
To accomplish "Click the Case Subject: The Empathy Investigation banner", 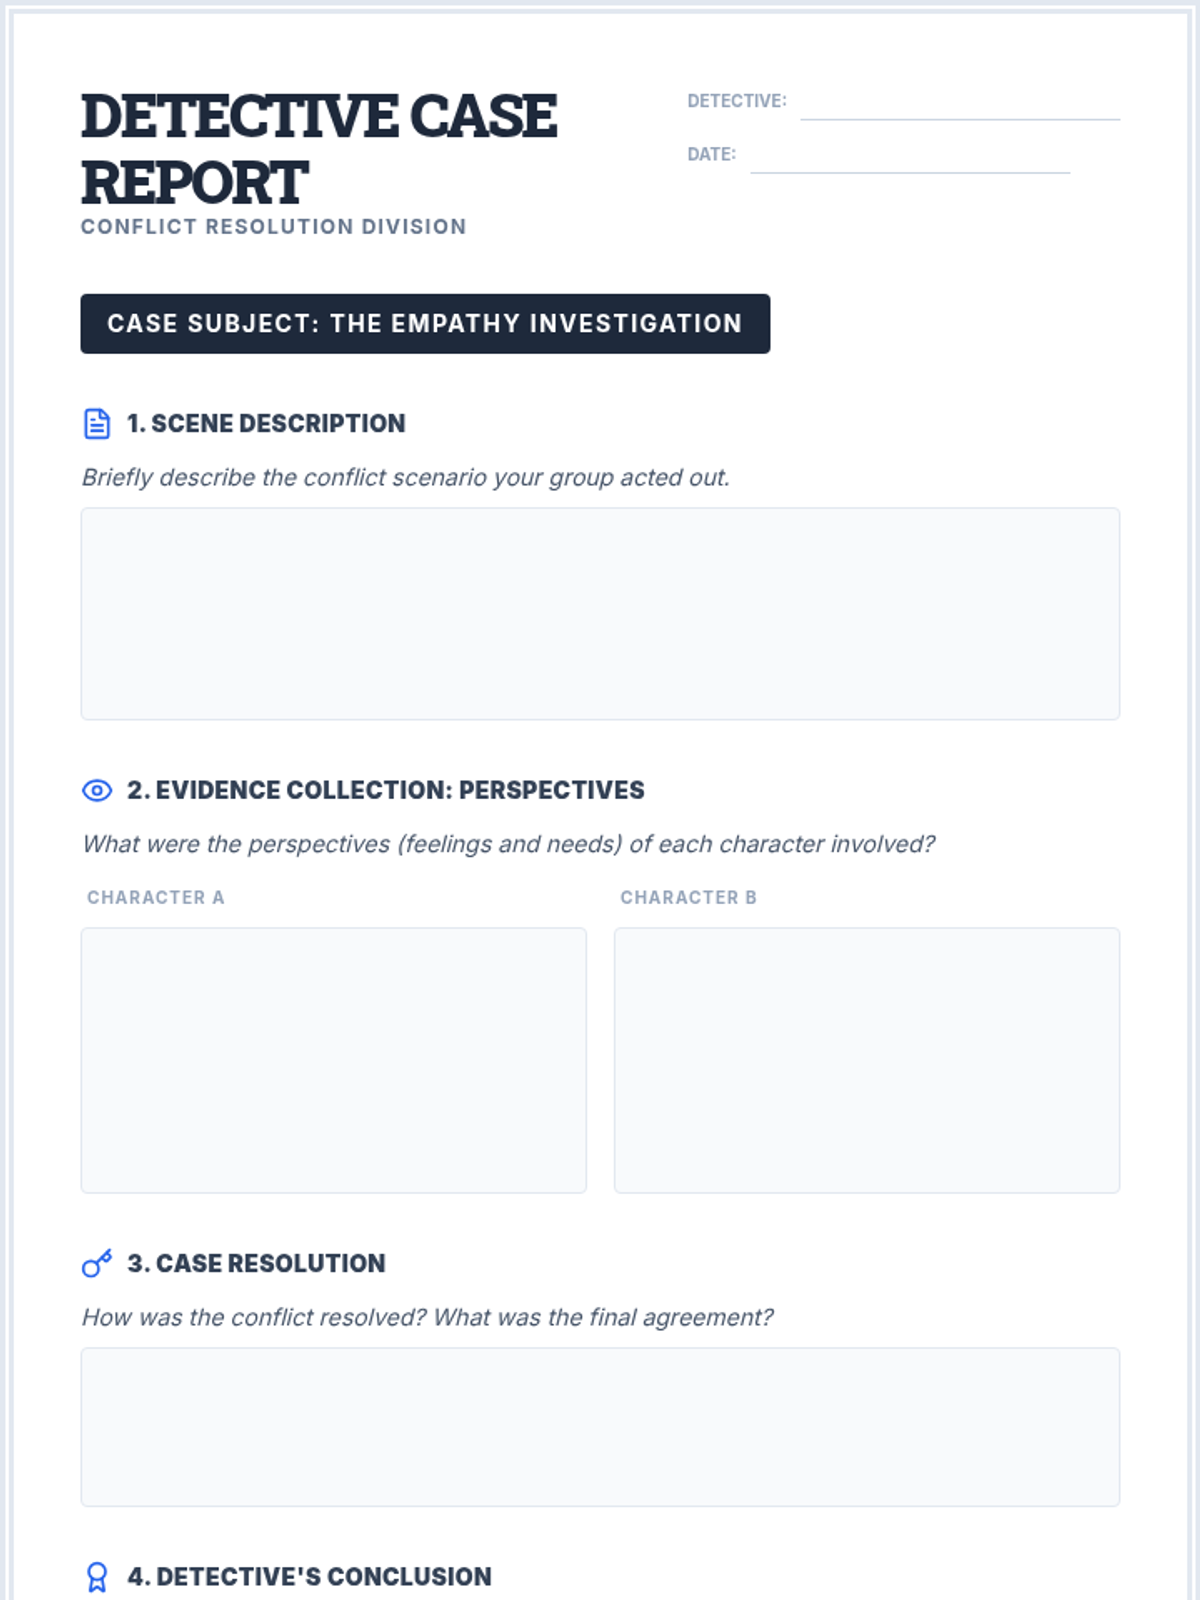I will 425,324.
